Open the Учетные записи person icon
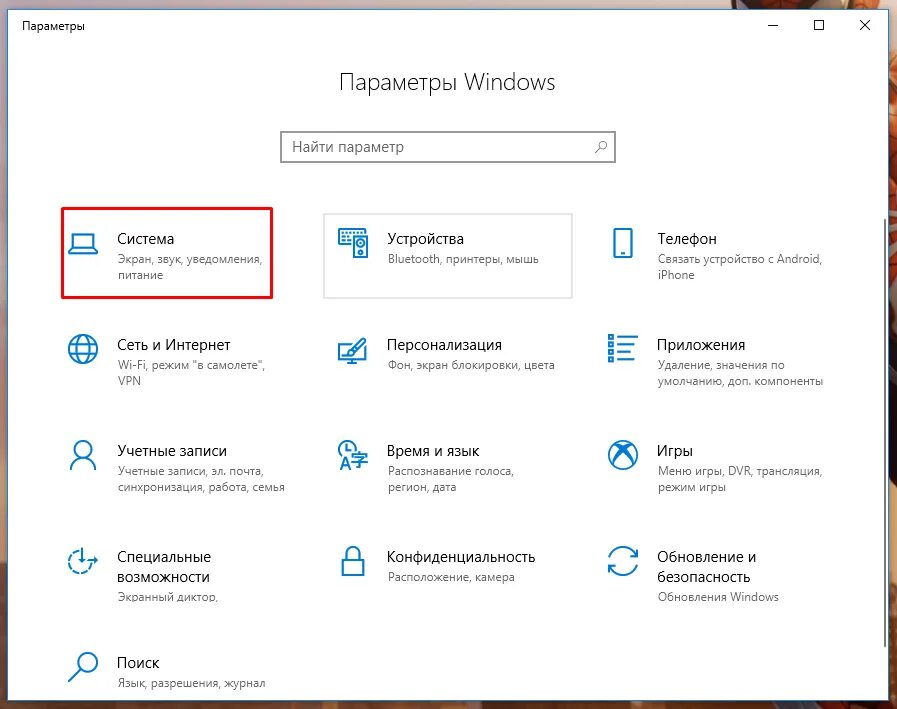Viewport: 897px width, 709px height. click(83, 455)
